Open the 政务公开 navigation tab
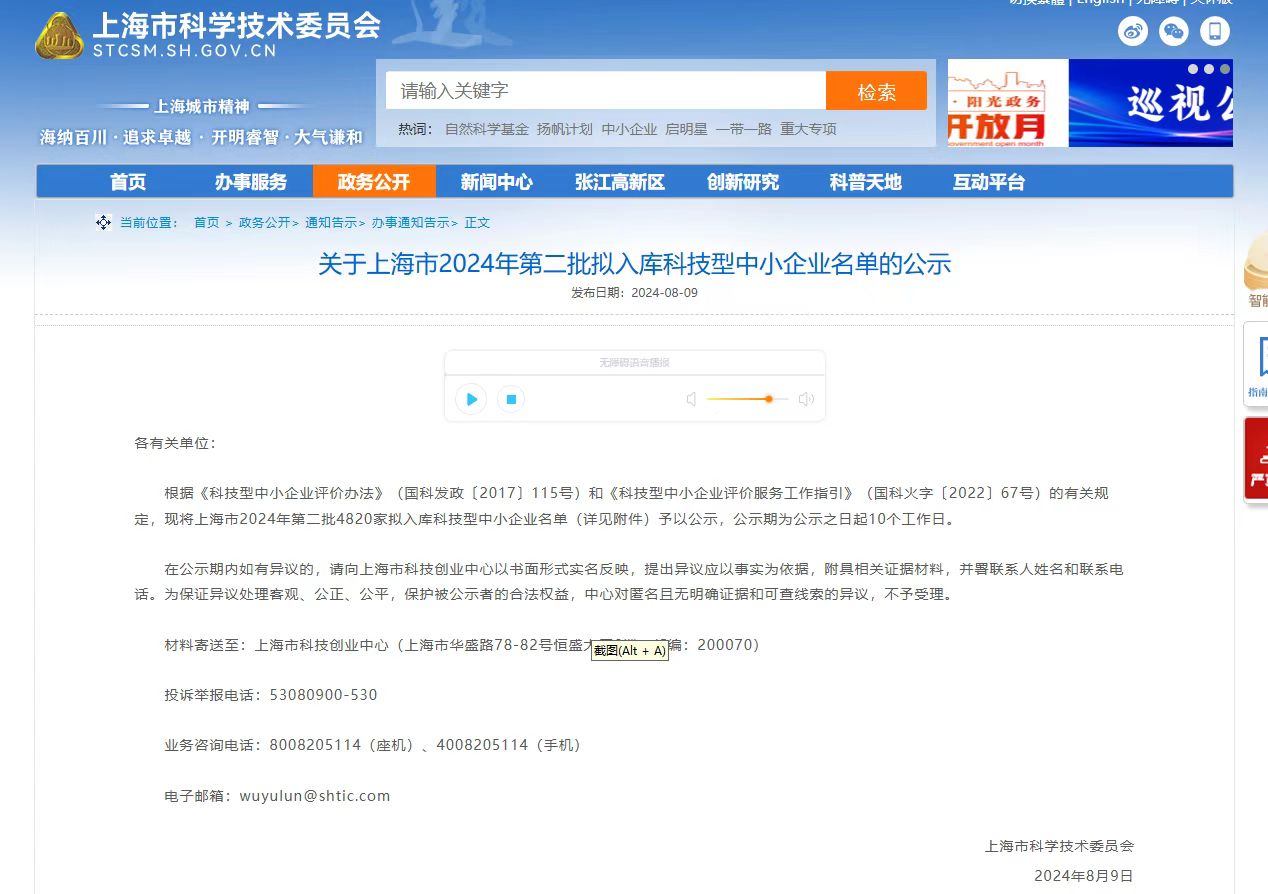This screenshot has width=1268, height=894. (374, 182)
